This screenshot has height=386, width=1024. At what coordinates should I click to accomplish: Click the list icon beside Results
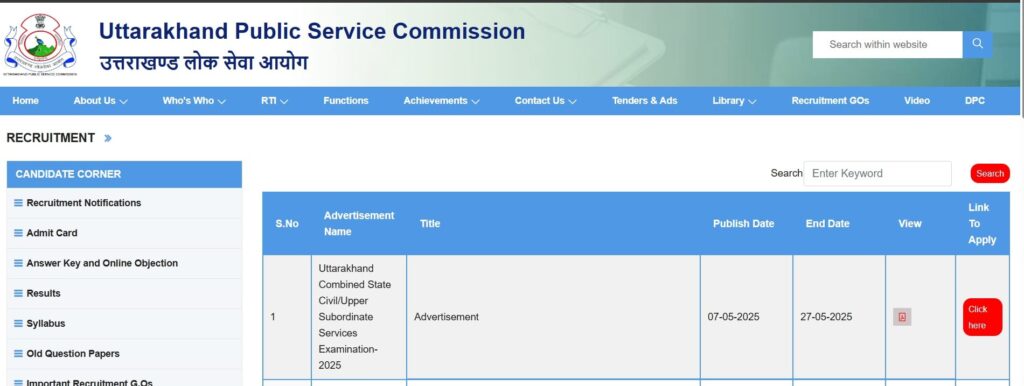(x=18, y=293)
